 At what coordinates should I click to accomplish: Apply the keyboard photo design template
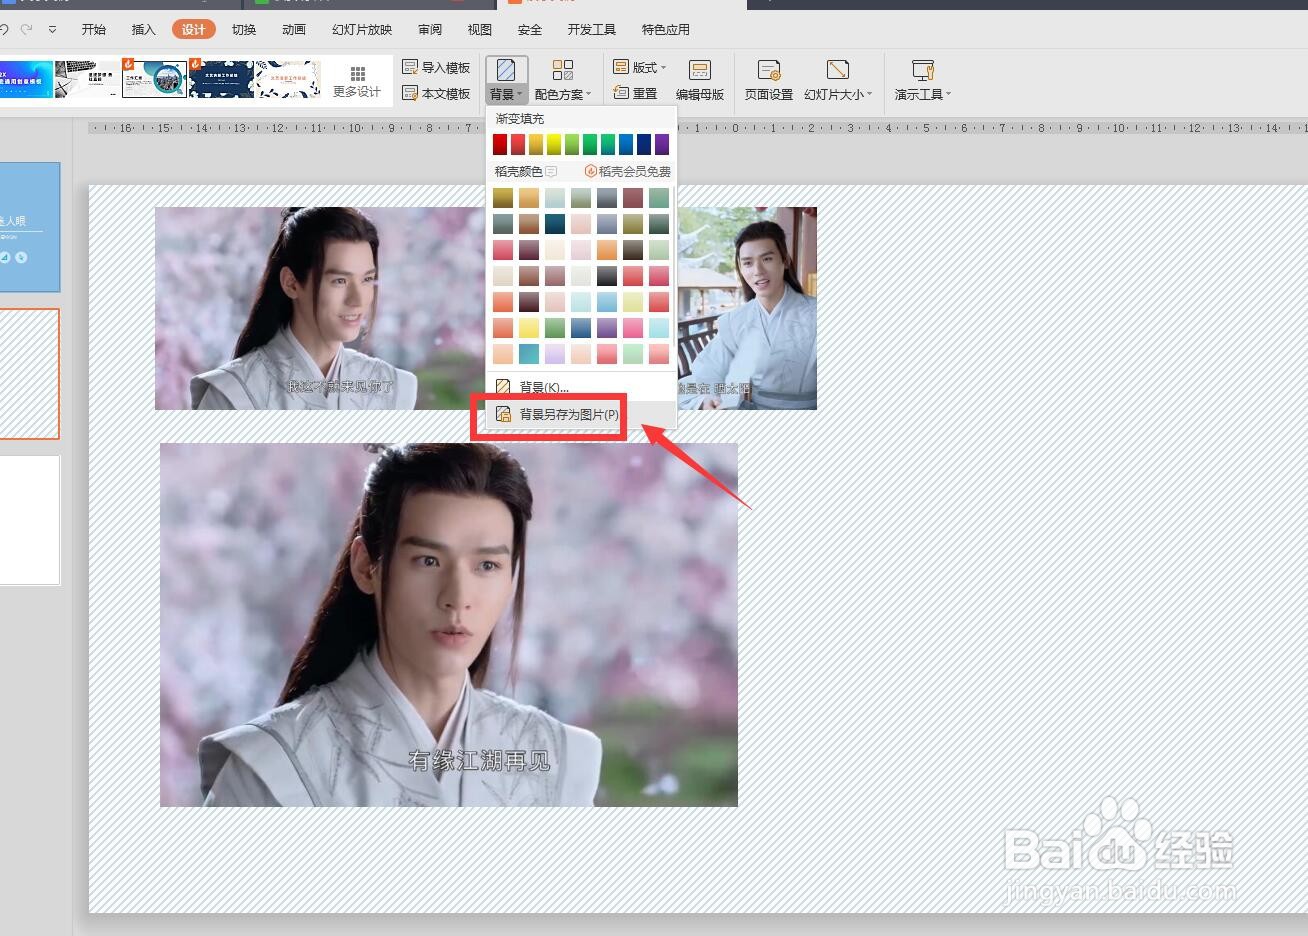[x=88, y=79]
